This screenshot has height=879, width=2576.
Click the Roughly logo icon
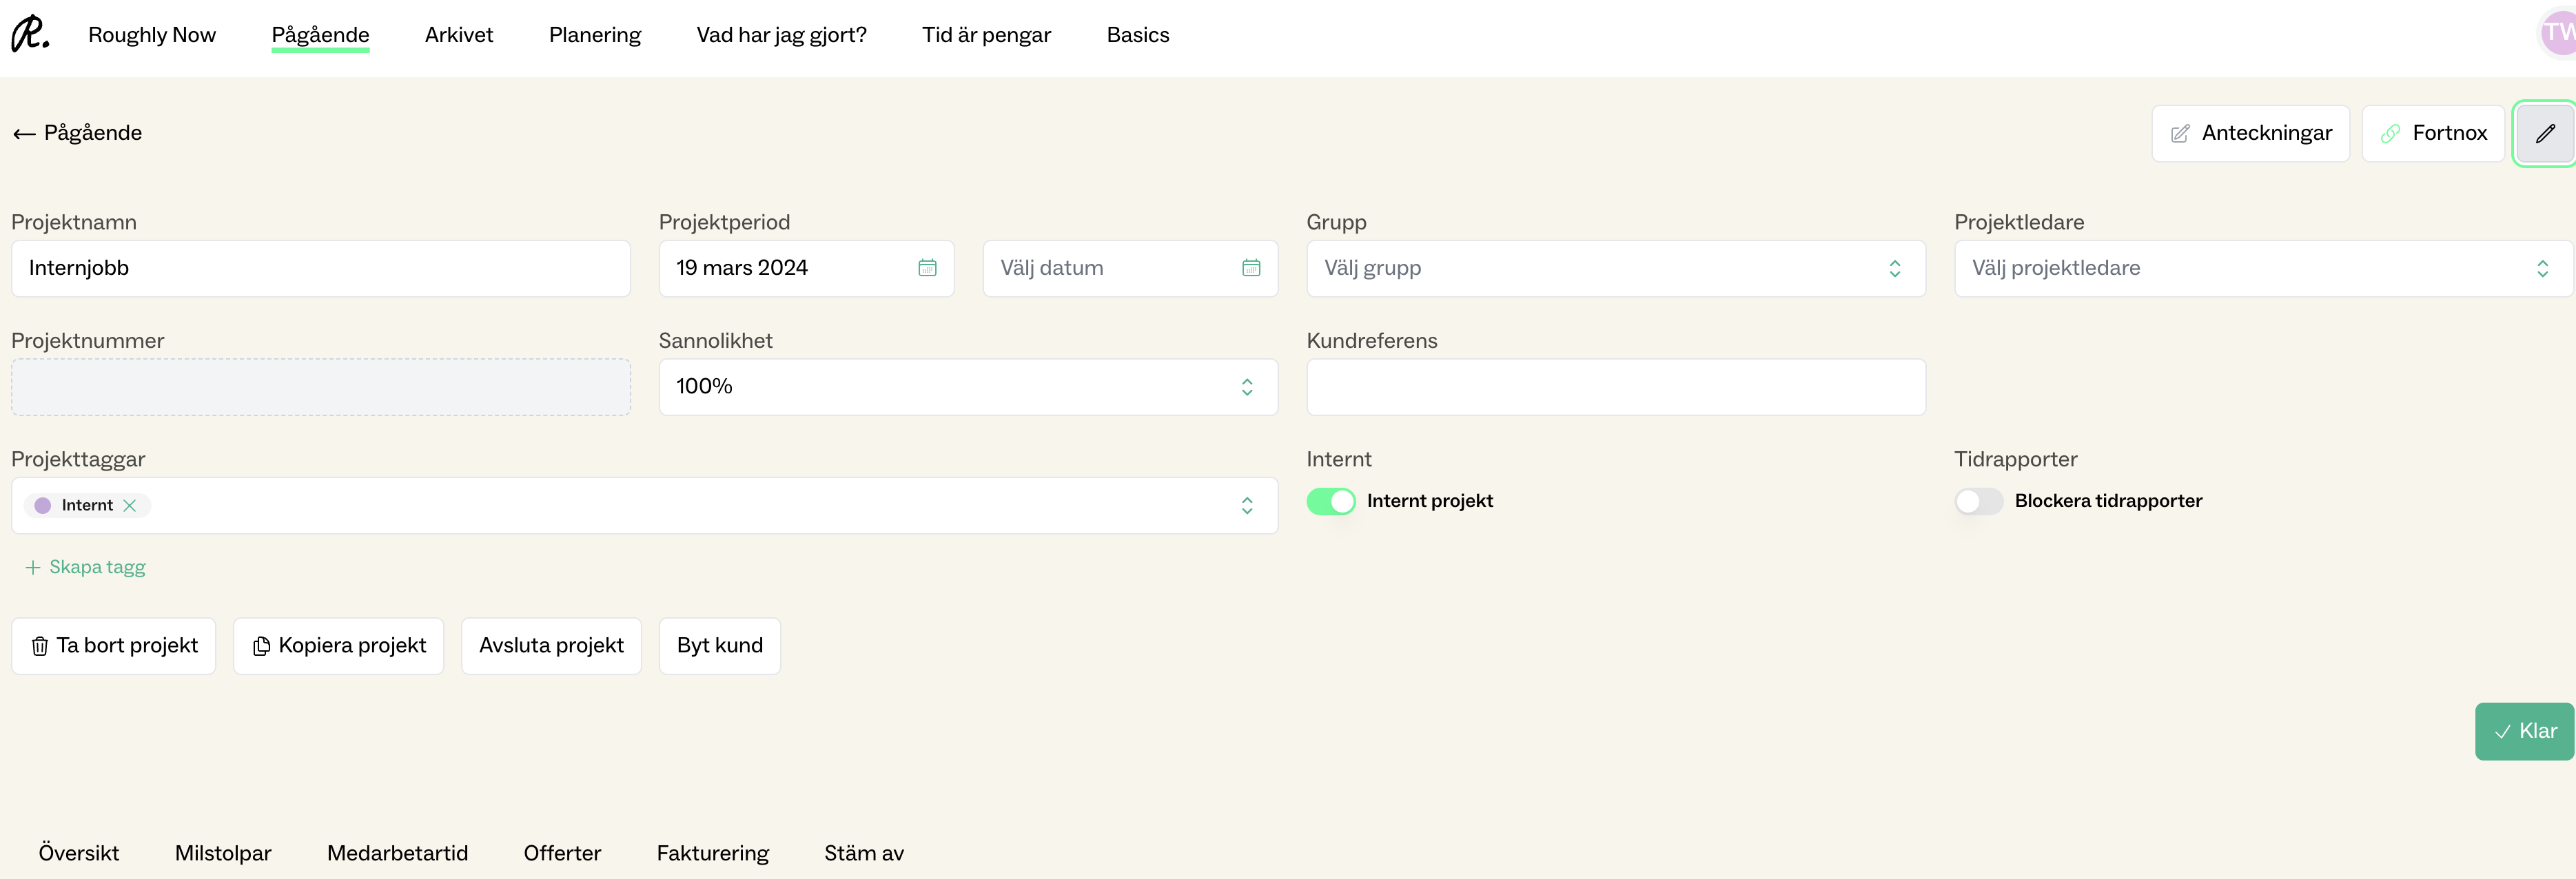[30, 34]
